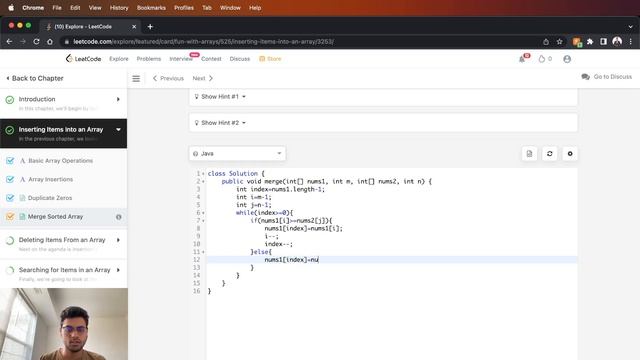
Task: Open the Chrome app menu
Action: point(33,8)
